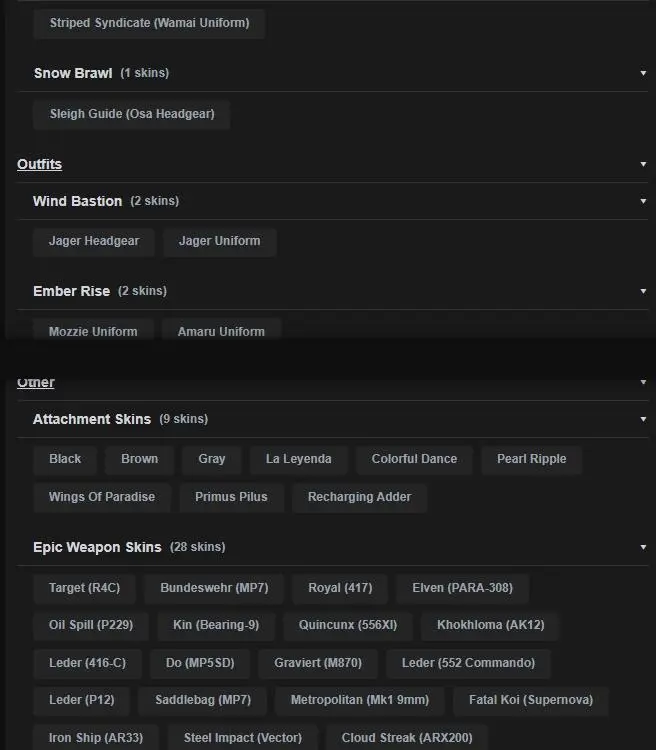Collapse the Epic Weapon Skins arrow

click(643, 547)
